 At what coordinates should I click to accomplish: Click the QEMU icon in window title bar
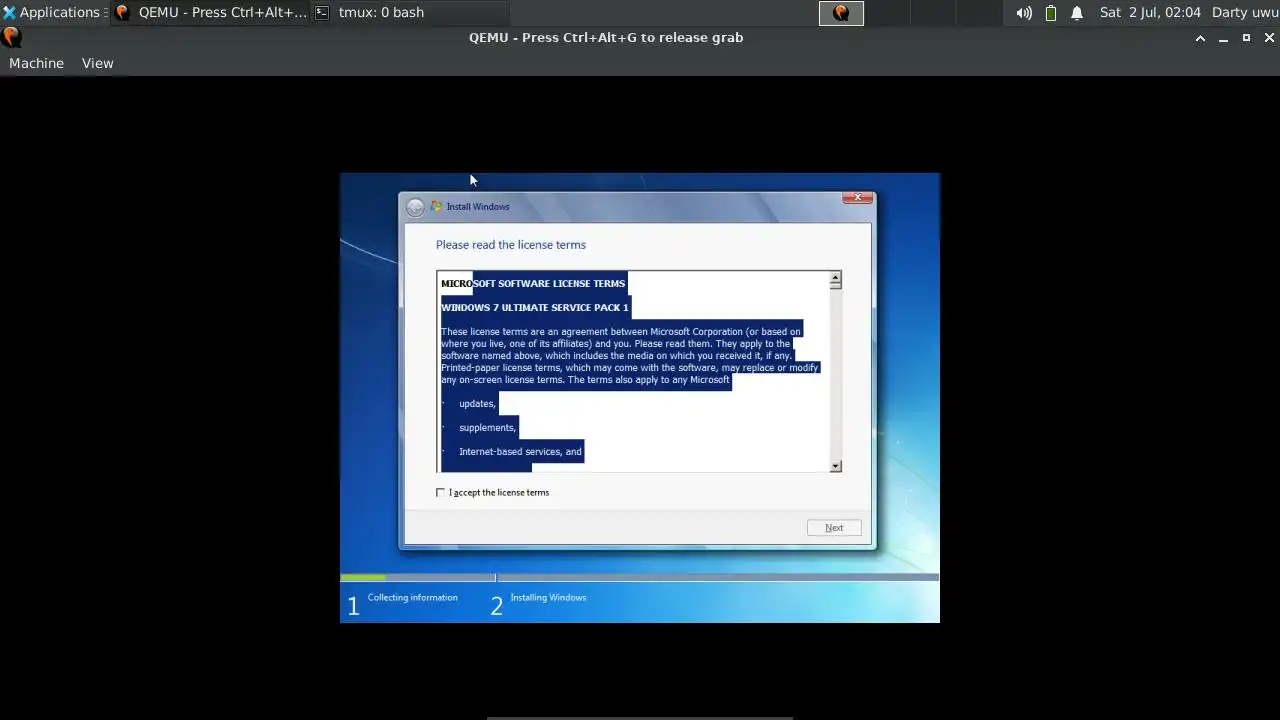[x=11, y=37]
